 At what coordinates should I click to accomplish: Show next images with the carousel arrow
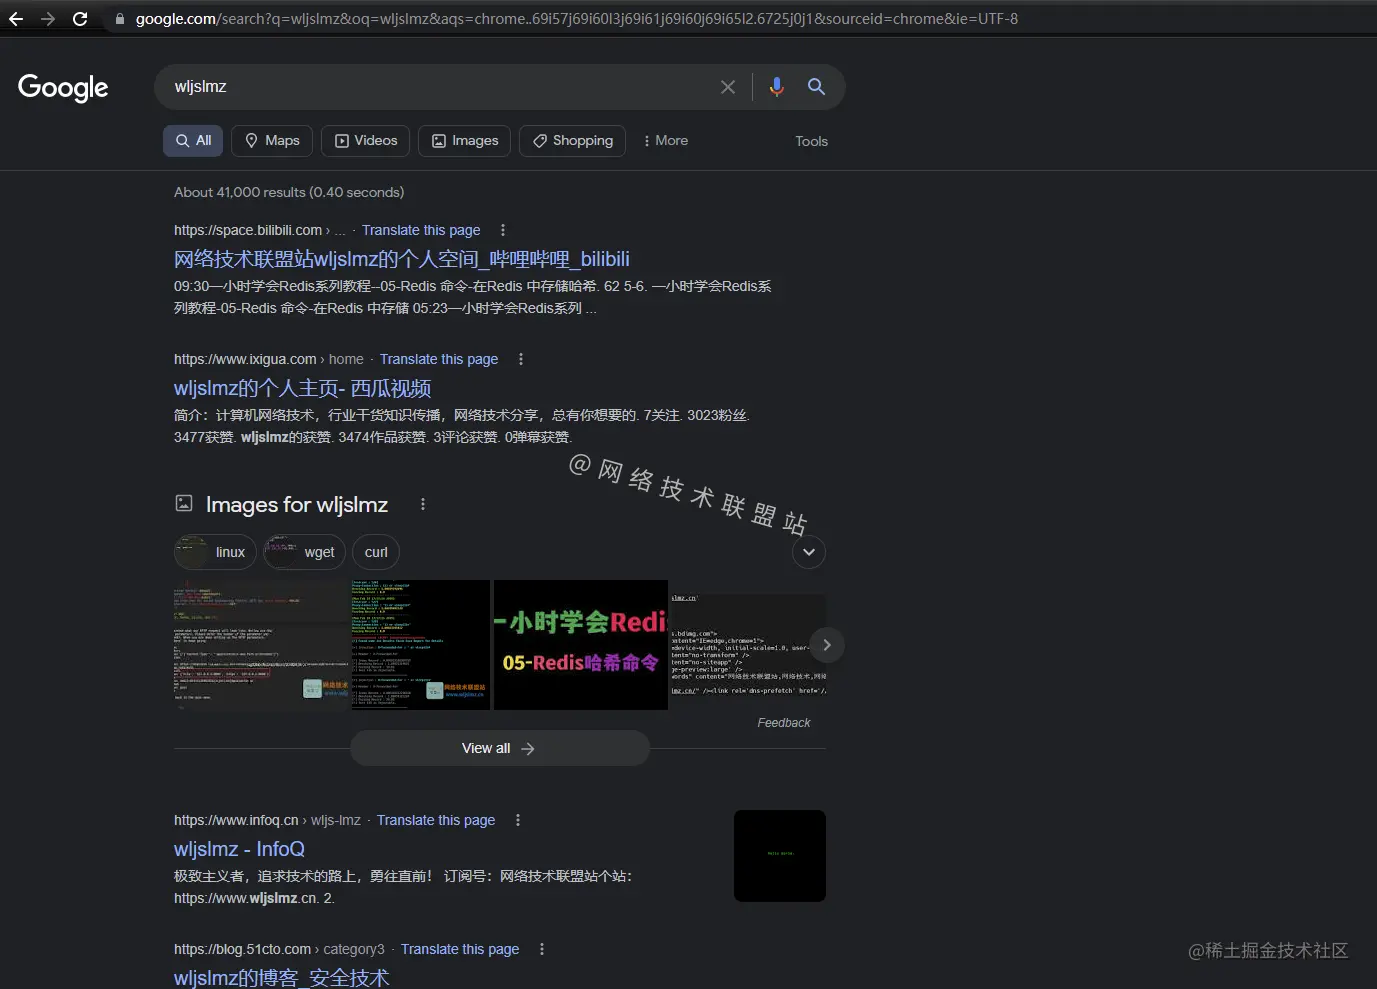[x=826, y=645]
